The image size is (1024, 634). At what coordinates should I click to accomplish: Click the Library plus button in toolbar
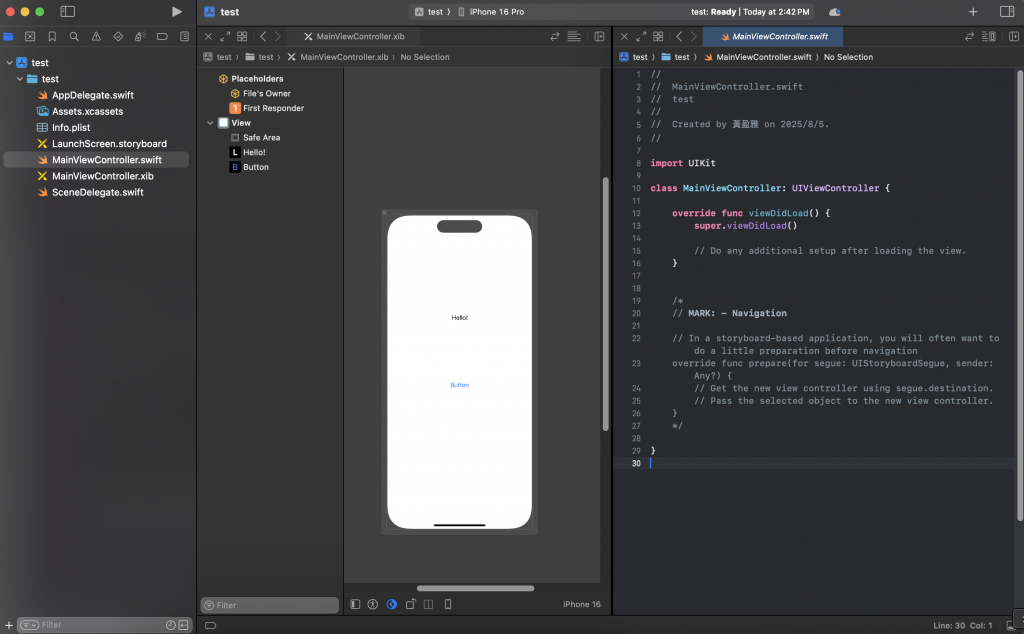973,12
